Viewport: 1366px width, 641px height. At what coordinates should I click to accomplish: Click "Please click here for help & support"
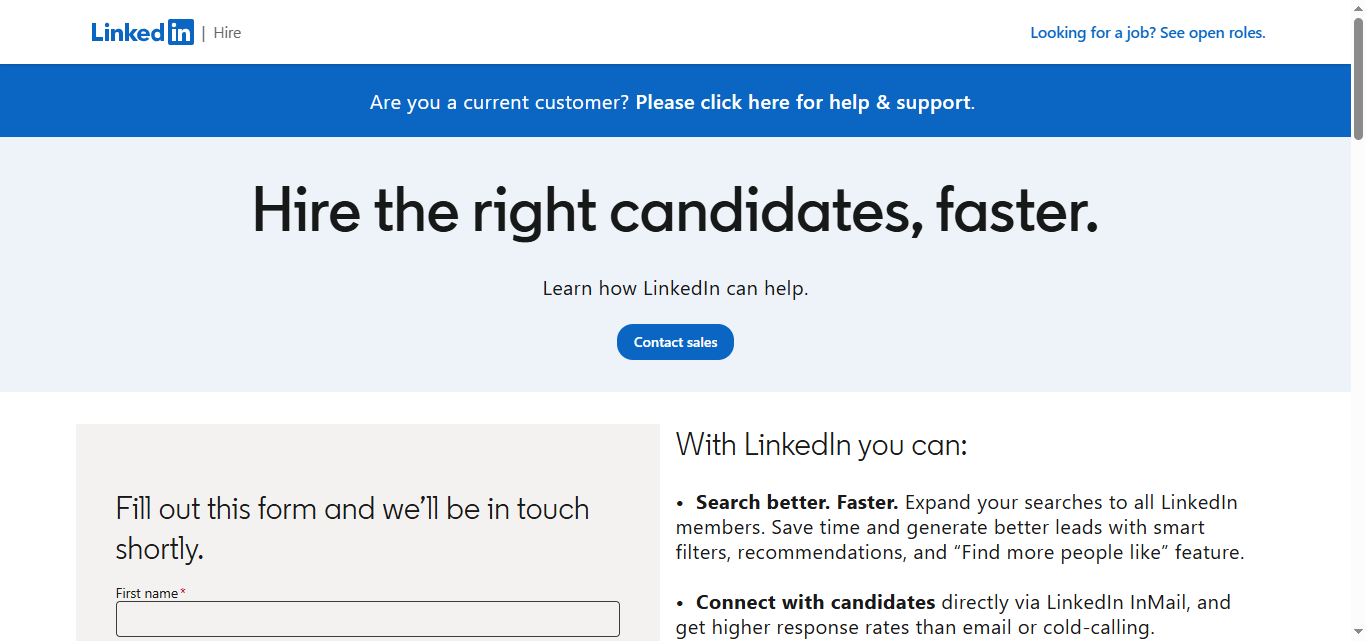coord(802,101)
